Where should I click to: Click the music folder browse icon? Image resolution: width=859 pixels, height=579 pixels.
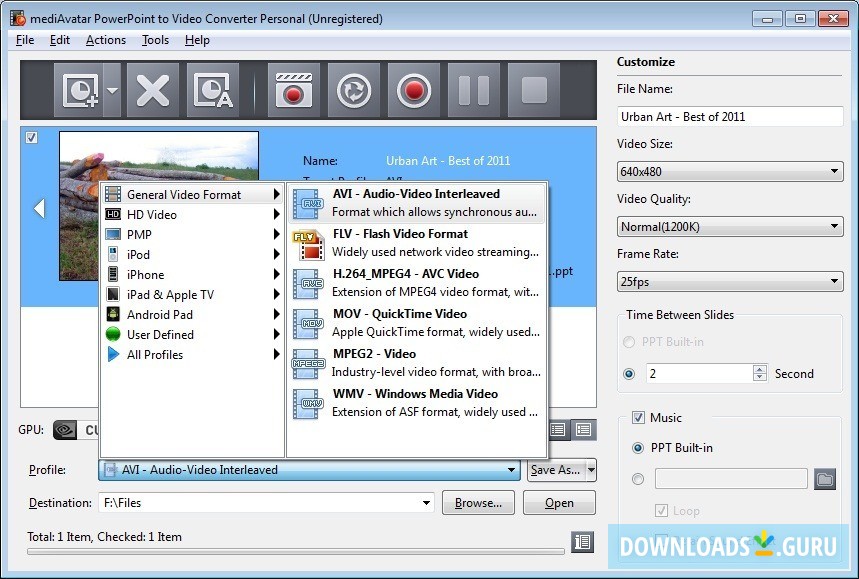pyautogui.click(x=824, y=479)
